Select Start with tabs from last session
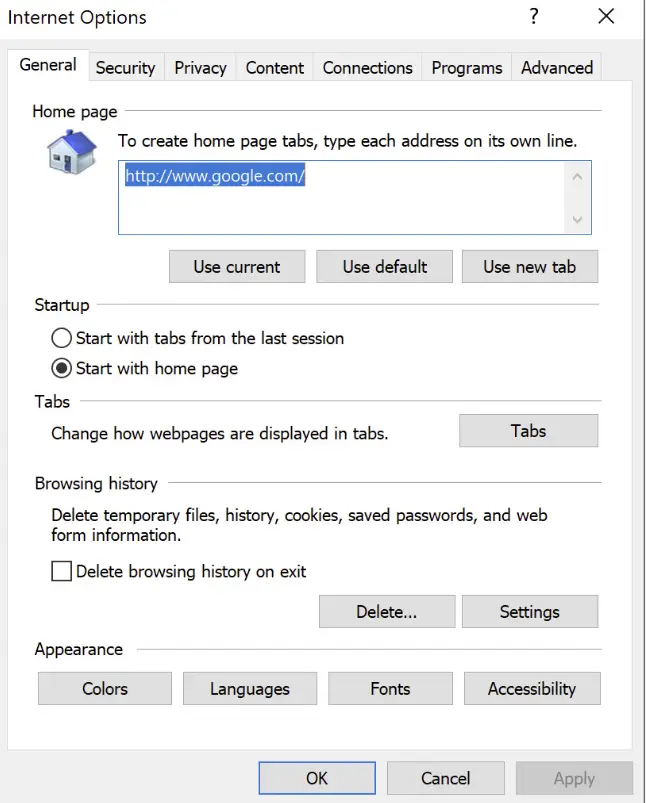The image size is (646, 803). [x=62, y=338]
